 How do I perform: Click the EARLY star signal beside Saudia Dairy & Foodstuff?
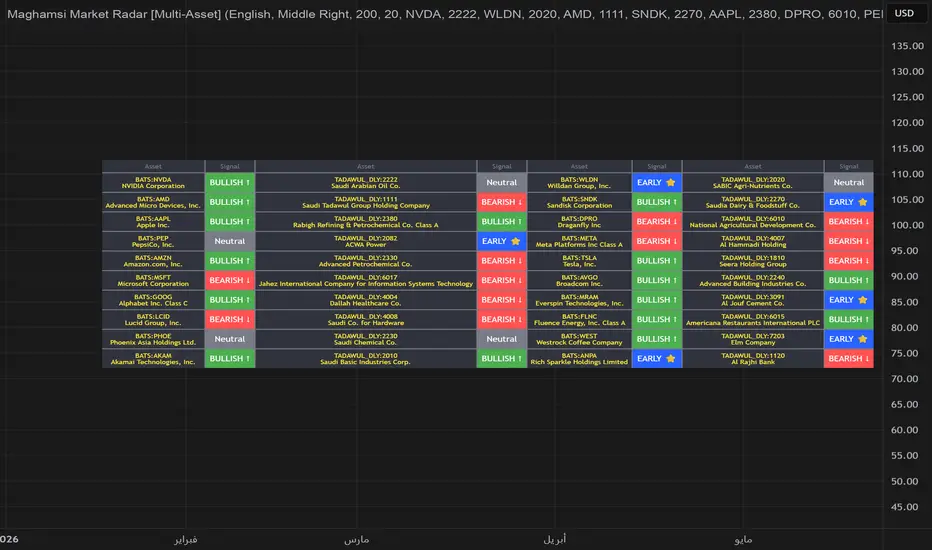point(849,202)
